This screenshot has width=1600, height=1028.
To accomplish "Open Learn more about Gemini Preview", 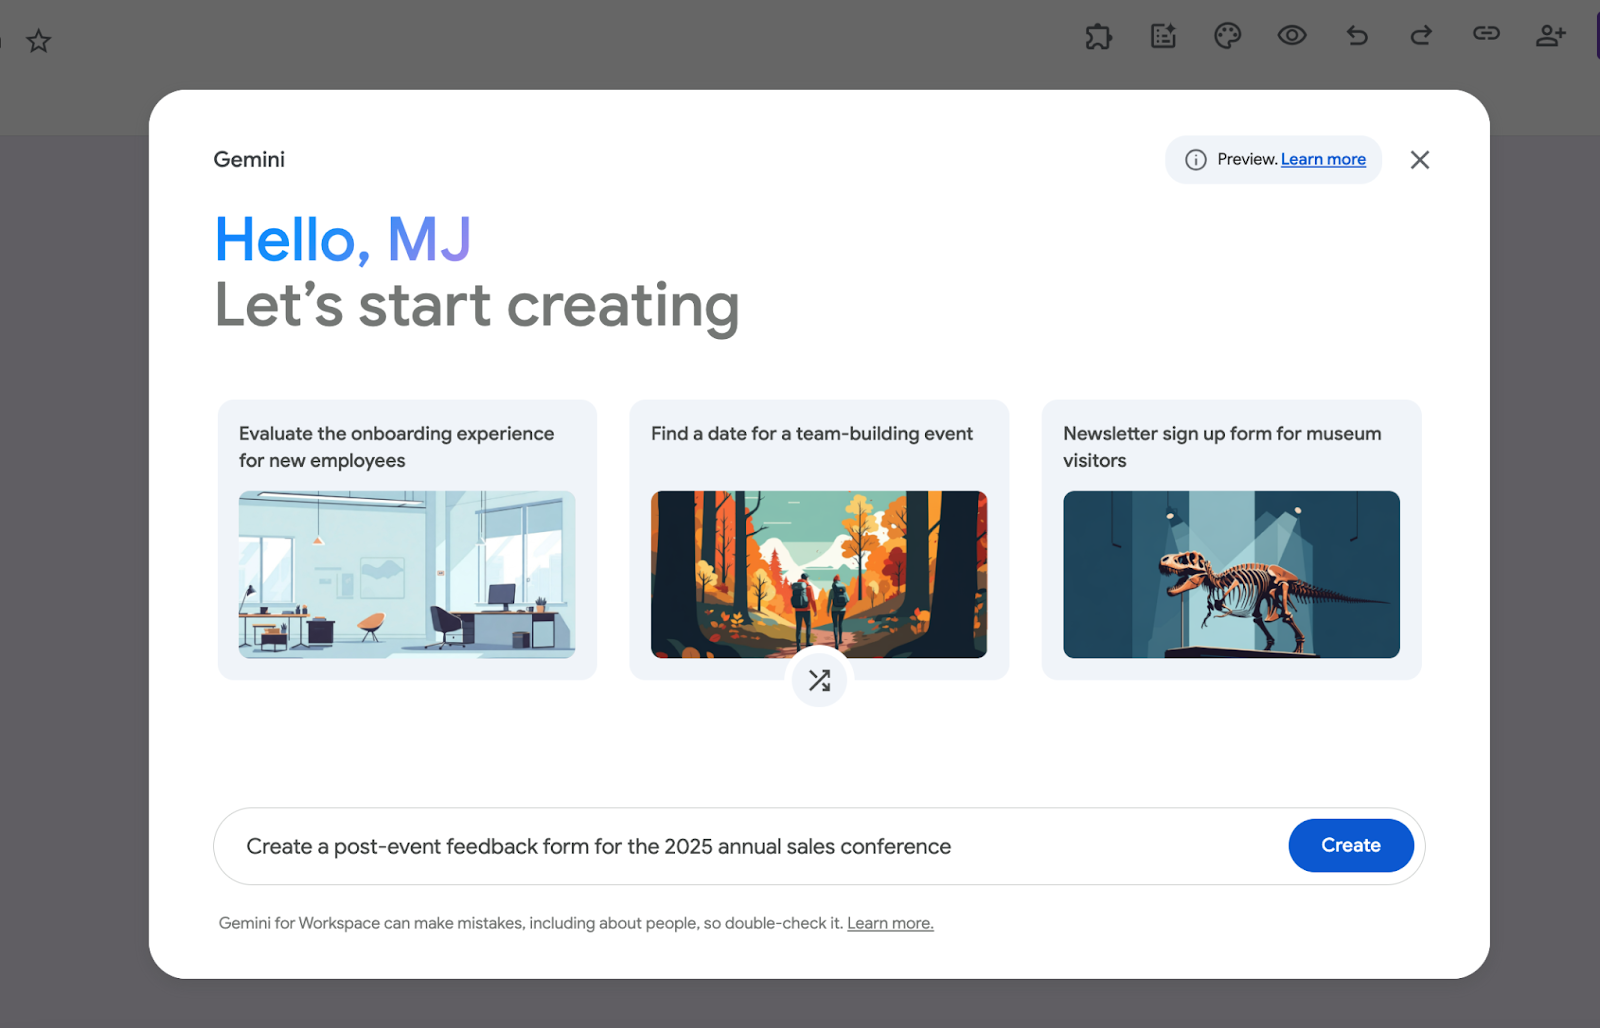I will tap(1322, 159).
